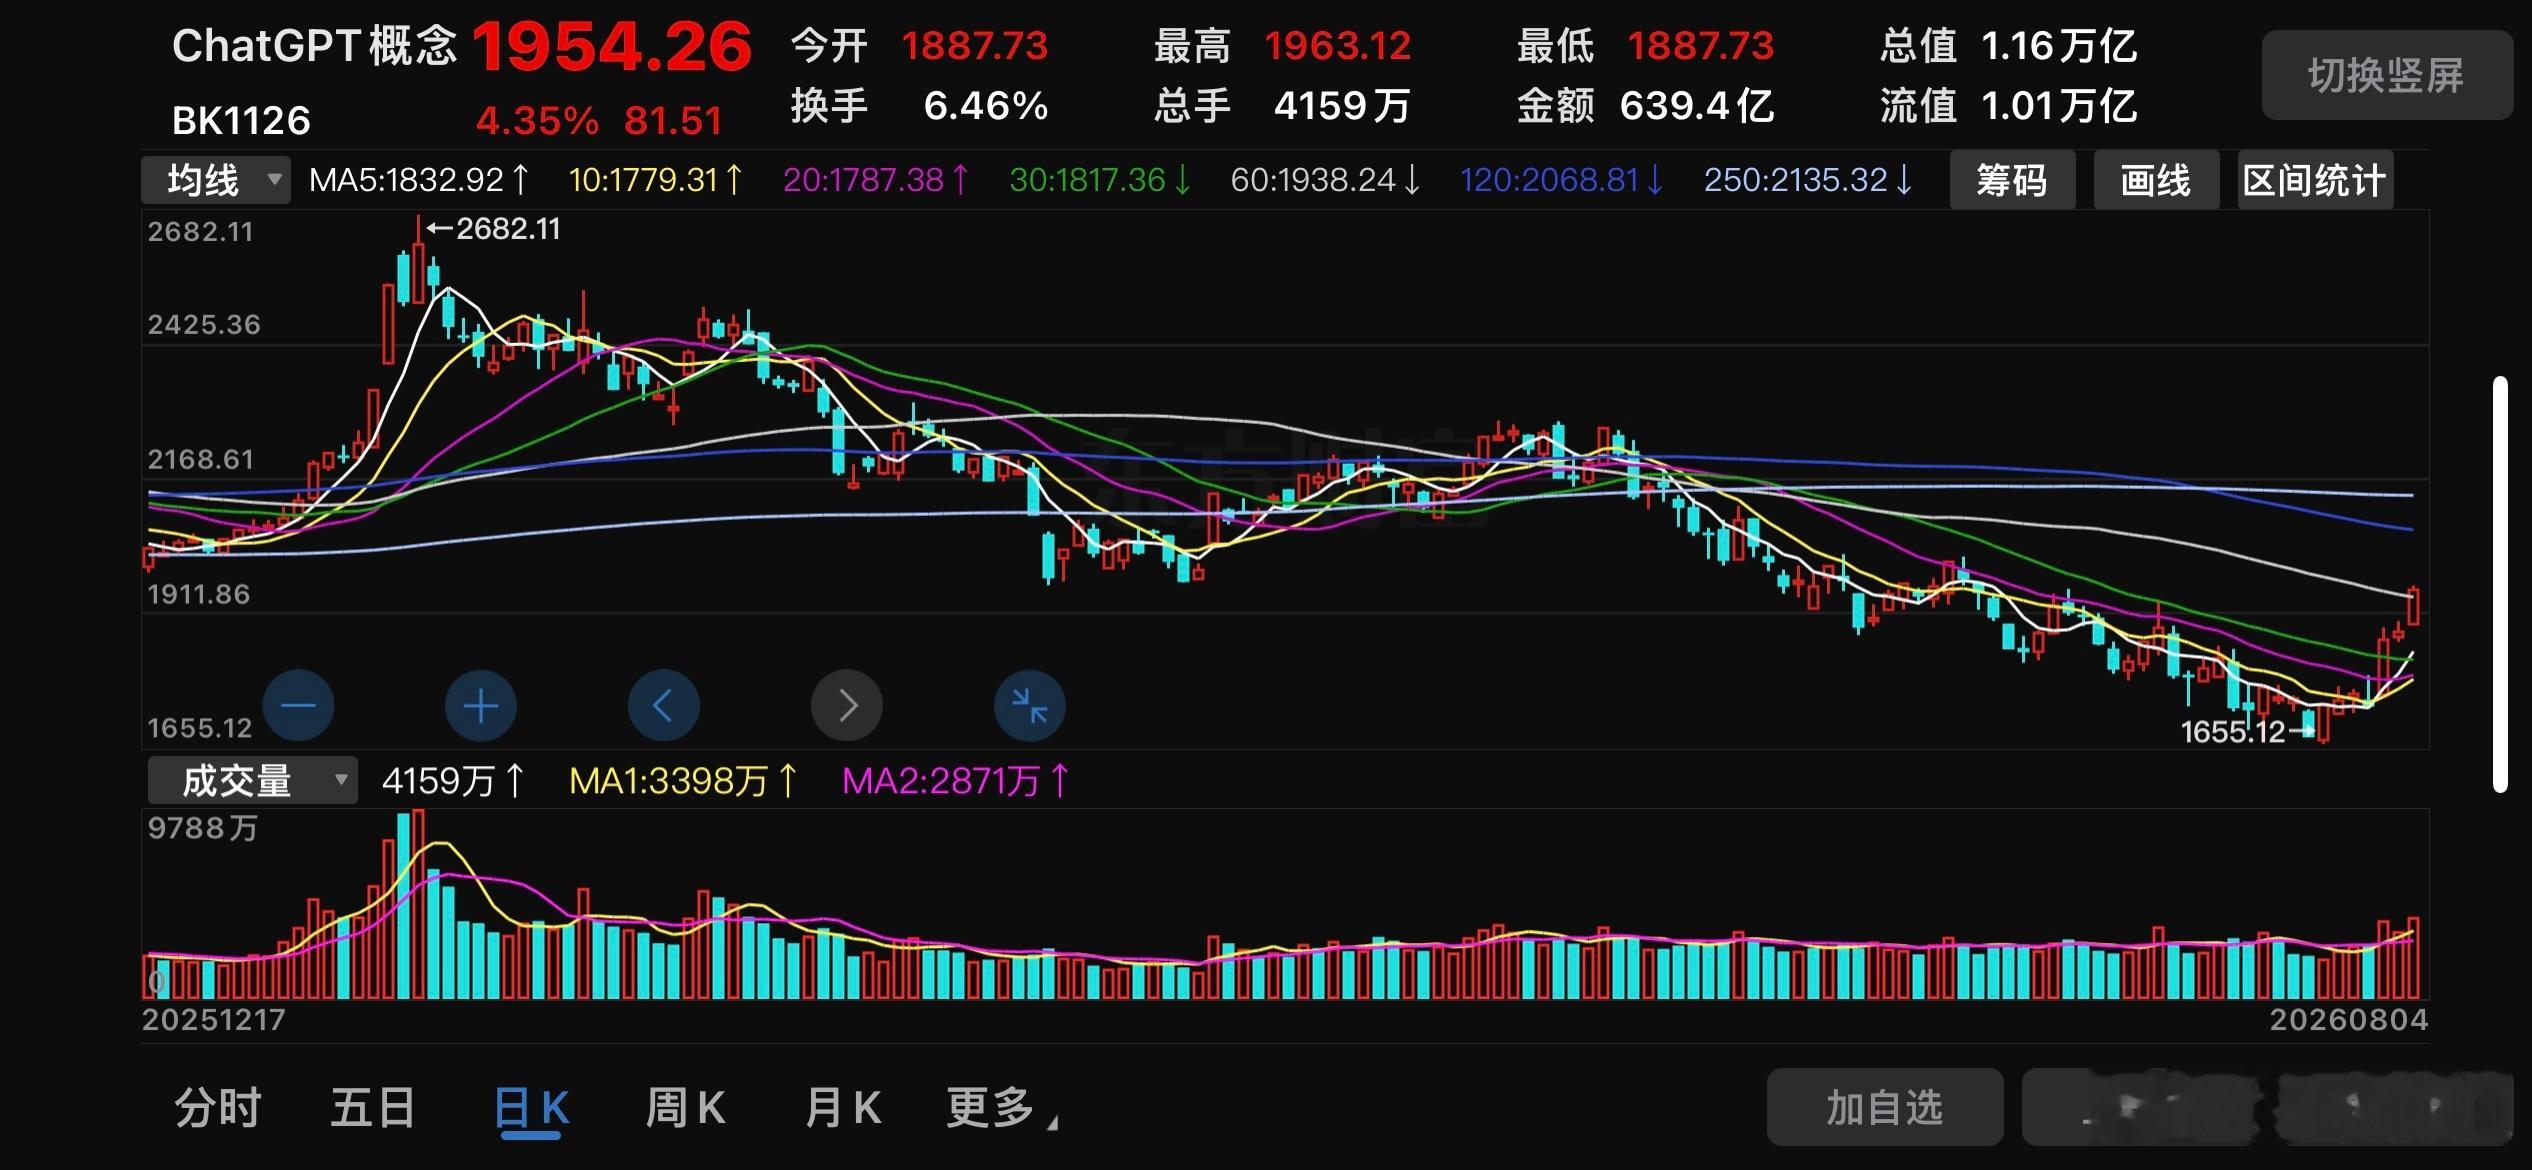Select the 周K tab
The width and height of the screenshot is (2532, 1170).
(x=685, y=1108)
